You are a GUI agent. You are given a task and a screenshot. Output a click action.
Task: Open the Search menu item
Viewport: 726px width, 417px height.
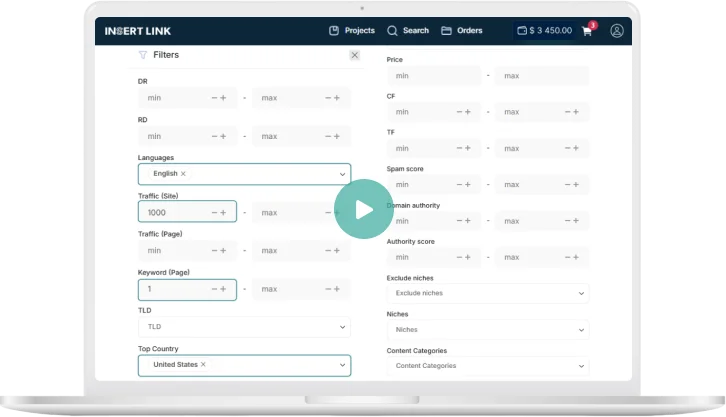pos(408,31)
